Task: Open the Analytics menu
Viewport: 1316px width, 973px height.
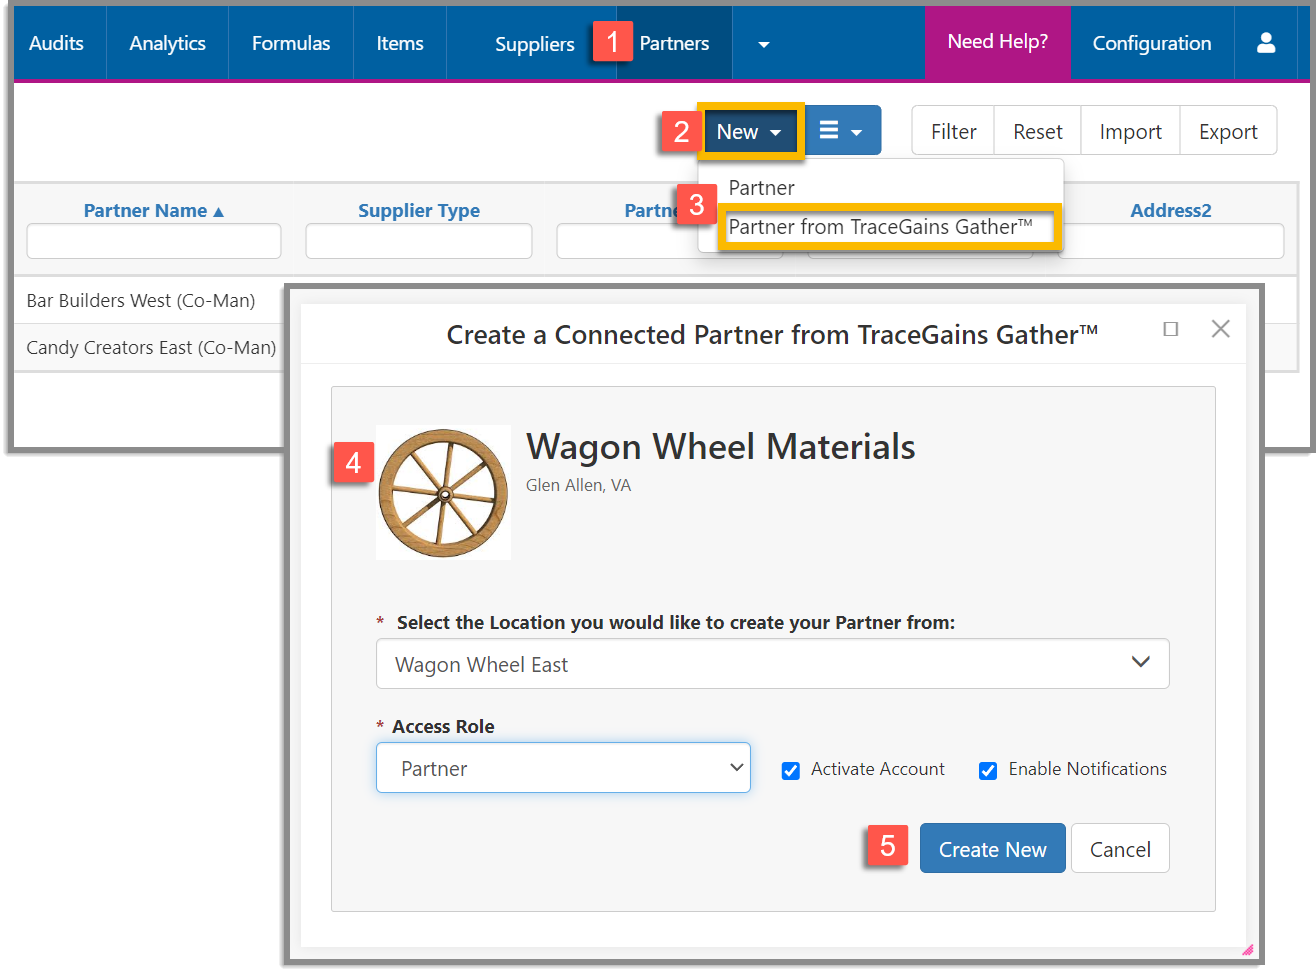Action: pos(168,43)
